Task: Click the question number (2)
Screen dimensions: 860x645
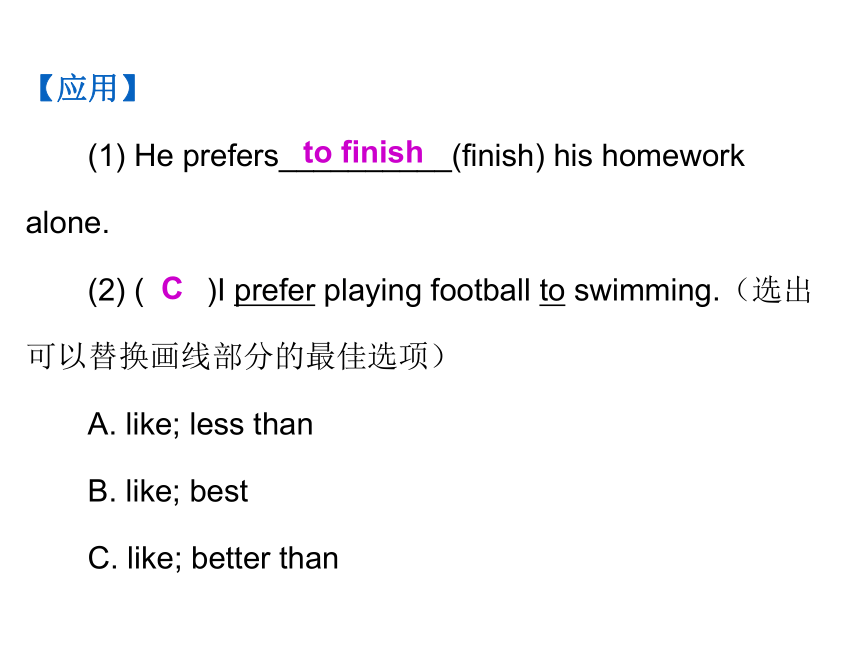Action: (107, 291)
